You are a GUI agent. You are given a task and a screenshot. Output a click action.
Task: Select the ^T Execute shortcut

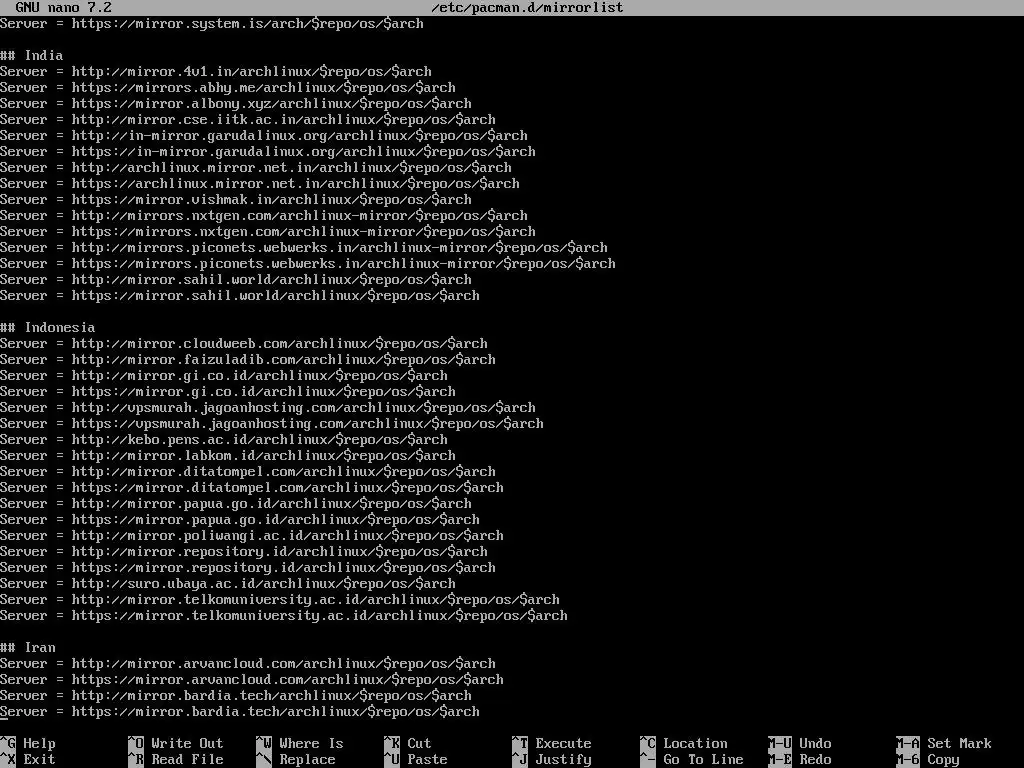552,743
